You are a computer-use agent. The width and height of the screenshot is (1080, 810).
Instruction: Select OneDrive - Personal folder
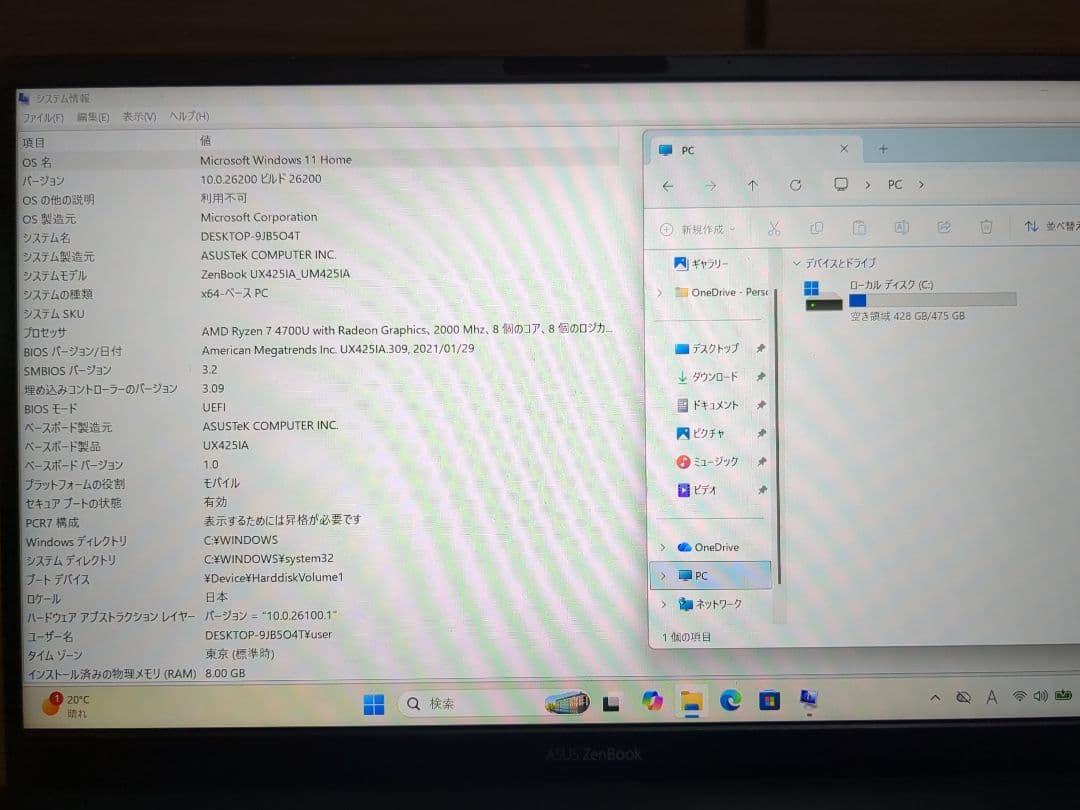[720, 292]
